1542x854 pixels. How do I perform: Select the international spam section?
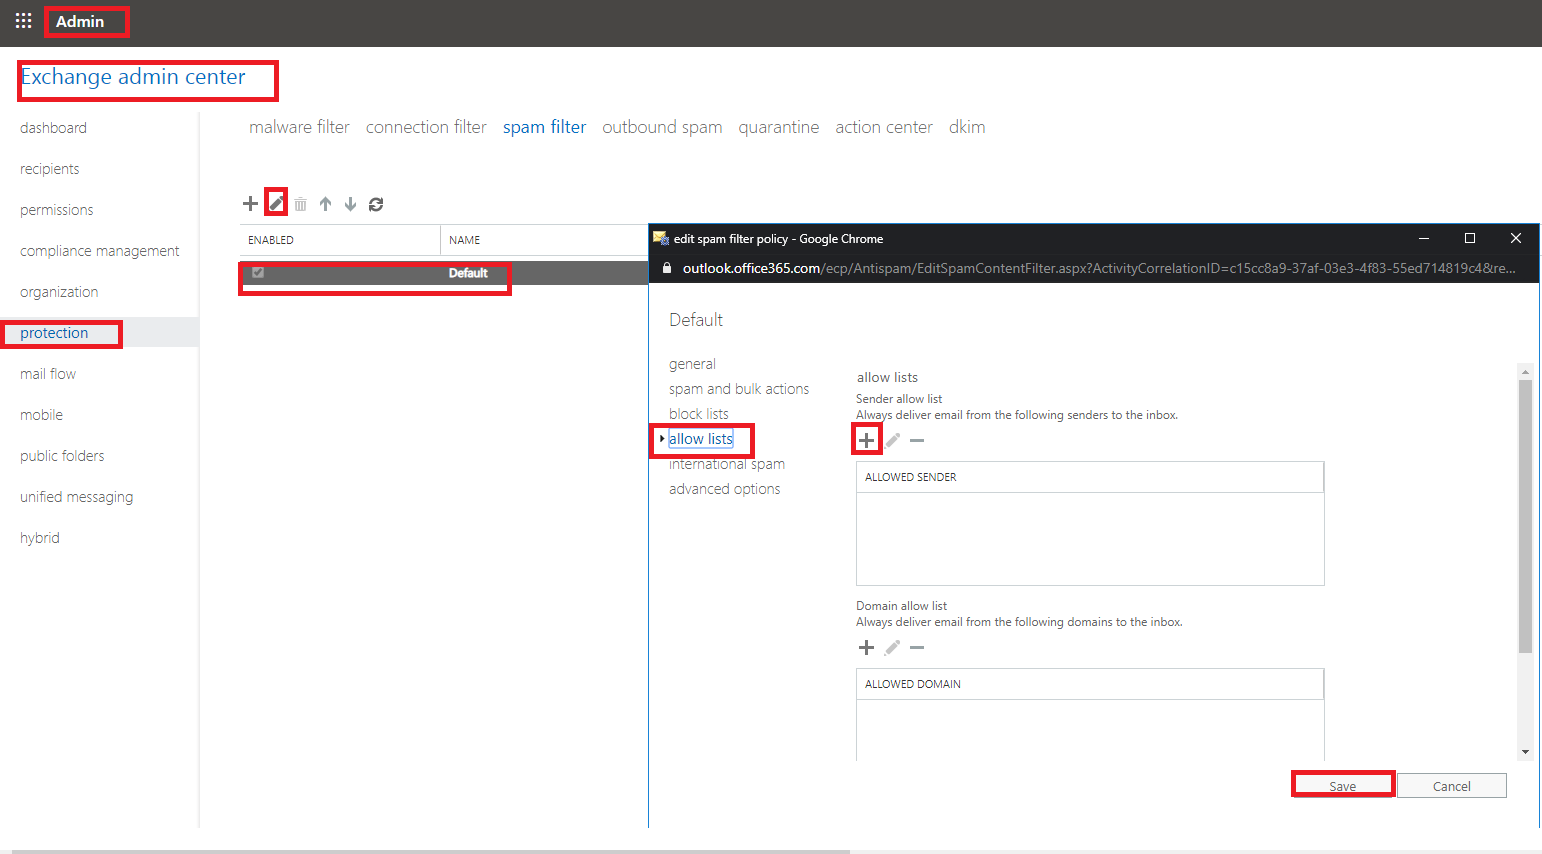tap(727, 464)
